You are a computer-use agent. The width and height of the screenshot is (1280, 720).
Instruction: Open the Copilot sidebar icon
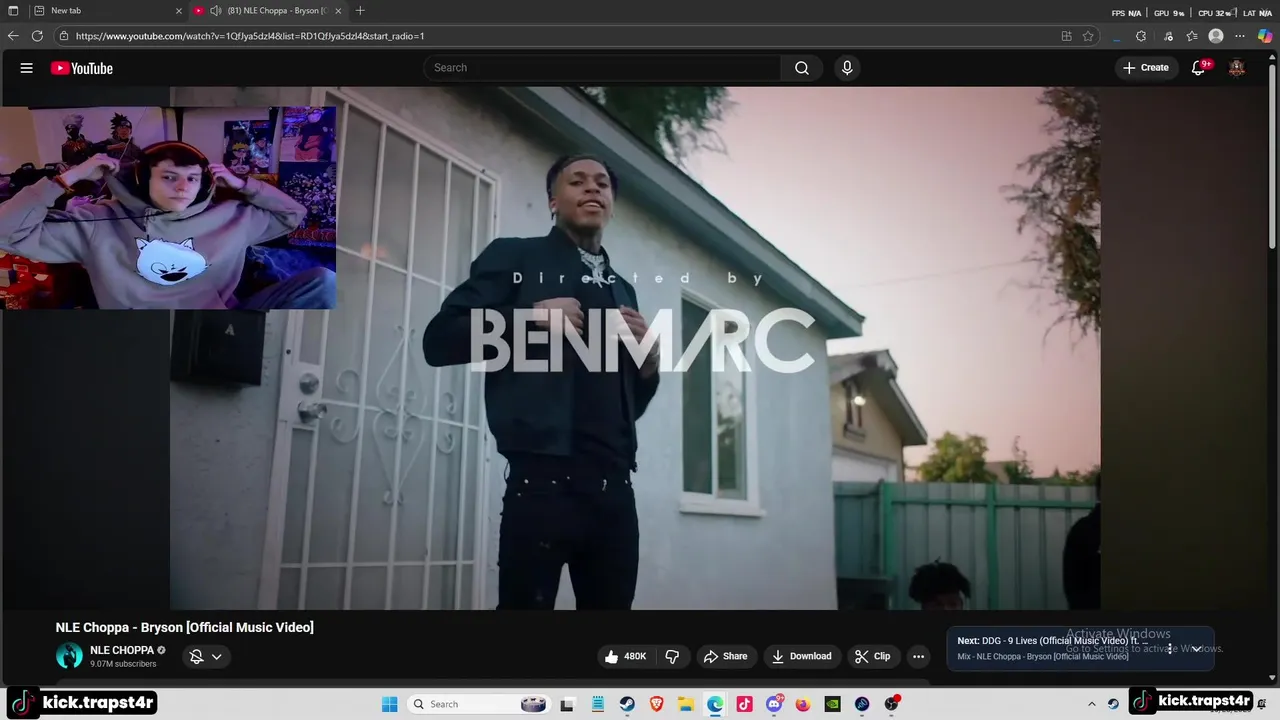pos(1265,36)
